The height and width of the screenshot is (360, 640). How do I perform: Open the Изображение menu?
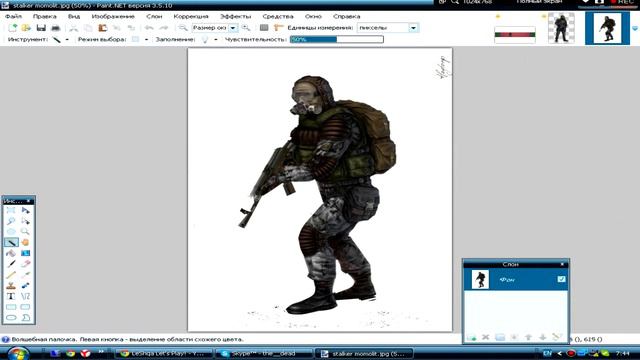point(113,16)
